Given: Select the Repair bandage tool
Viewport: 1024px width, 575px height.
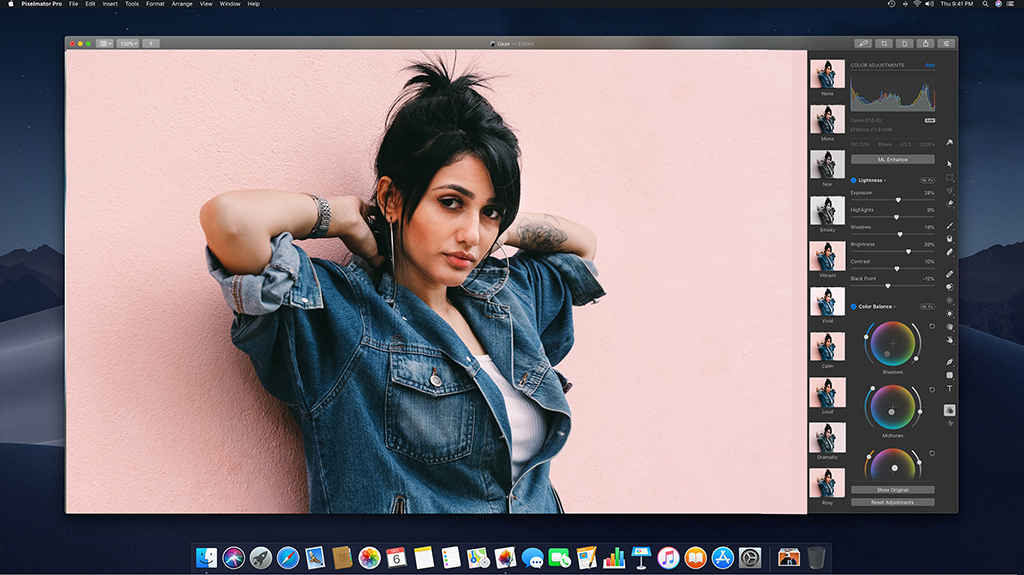Looking at the screenshot, I should 950,274.
